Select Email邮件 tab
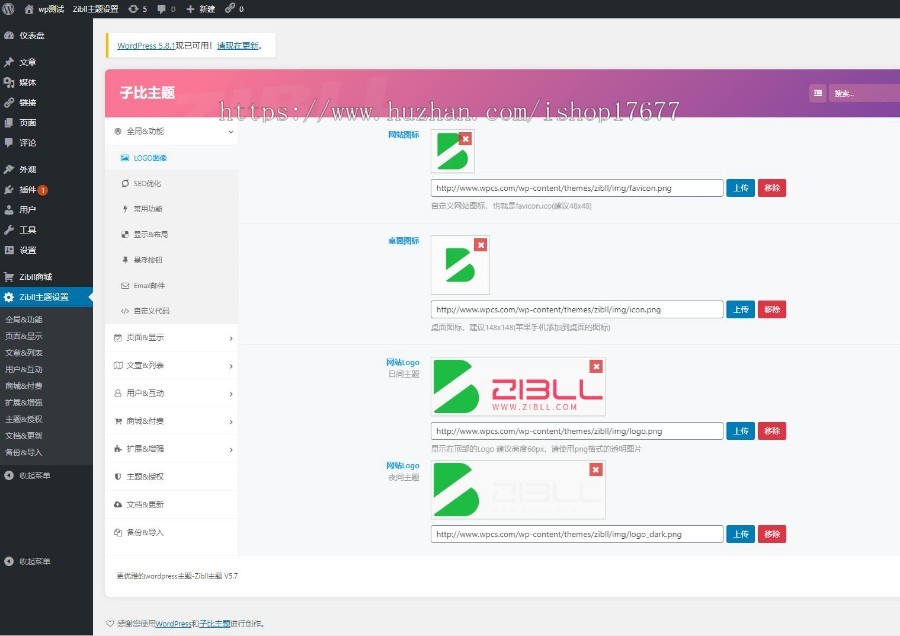The image size is (900, 636). [x=172, y=285]
